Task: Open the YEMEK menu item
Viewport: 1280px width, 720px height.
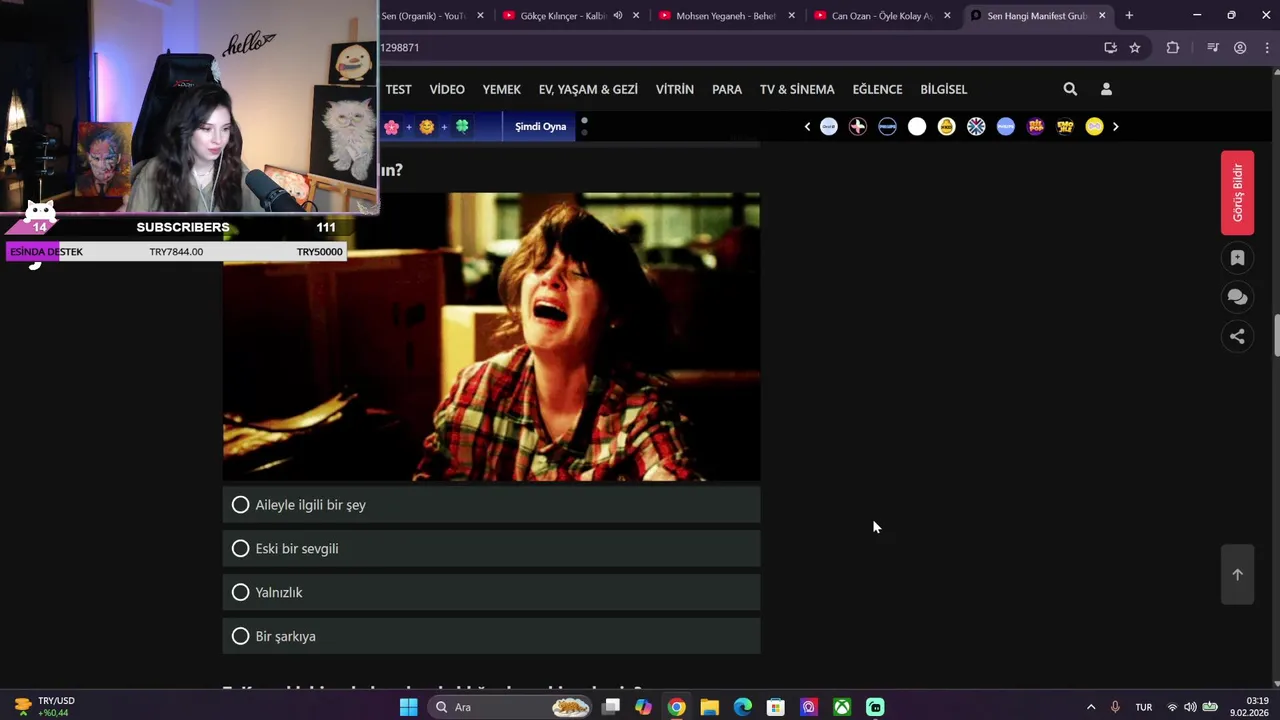Action: point(501,89)
